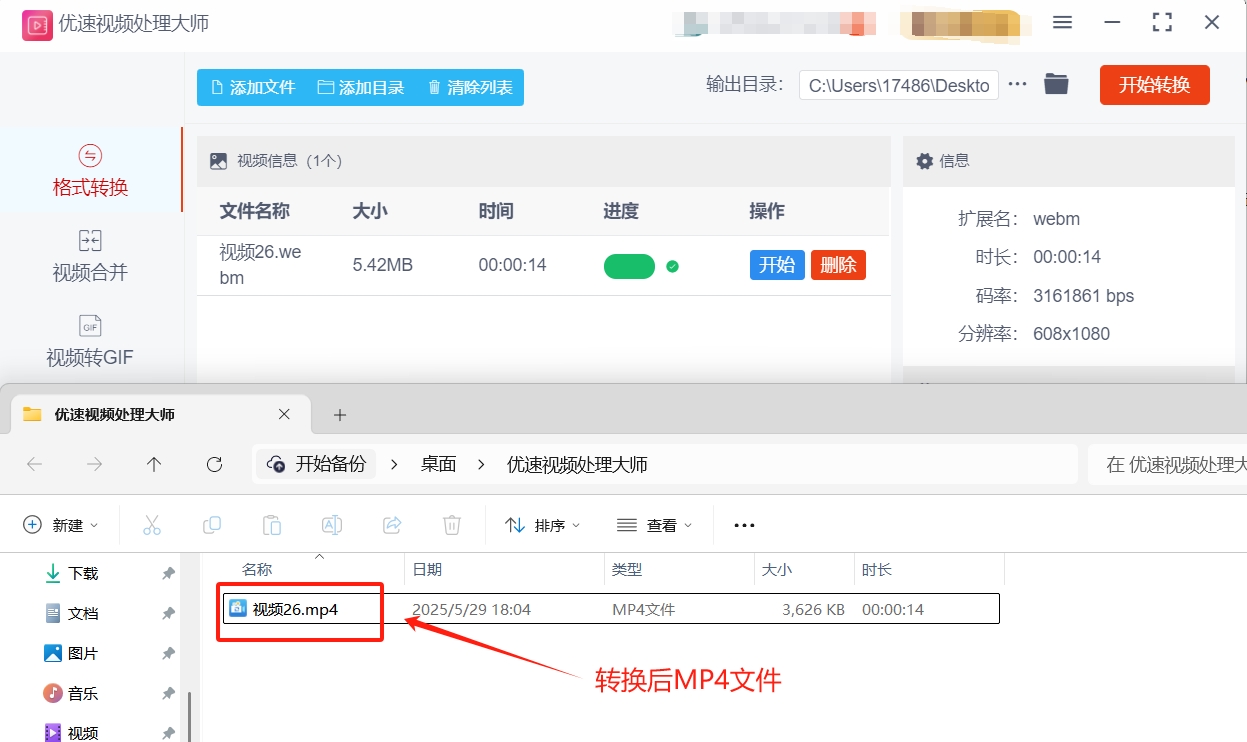Click the red 删除 button for 视频26.webm
Viewport: 1247px width, 742px height.
point(838,265)
